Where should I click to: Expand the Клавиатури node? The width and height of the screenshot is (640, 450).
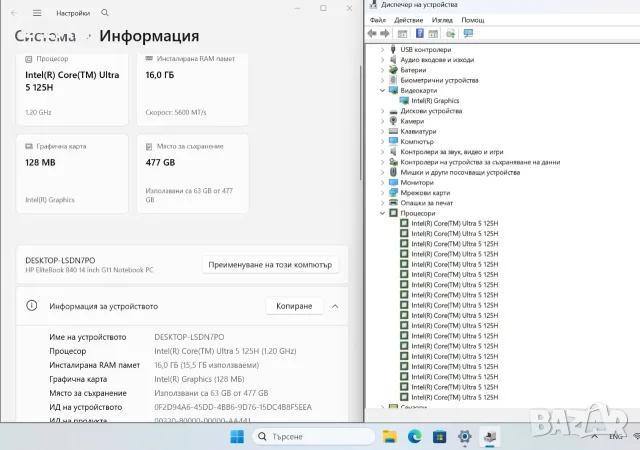382,131
